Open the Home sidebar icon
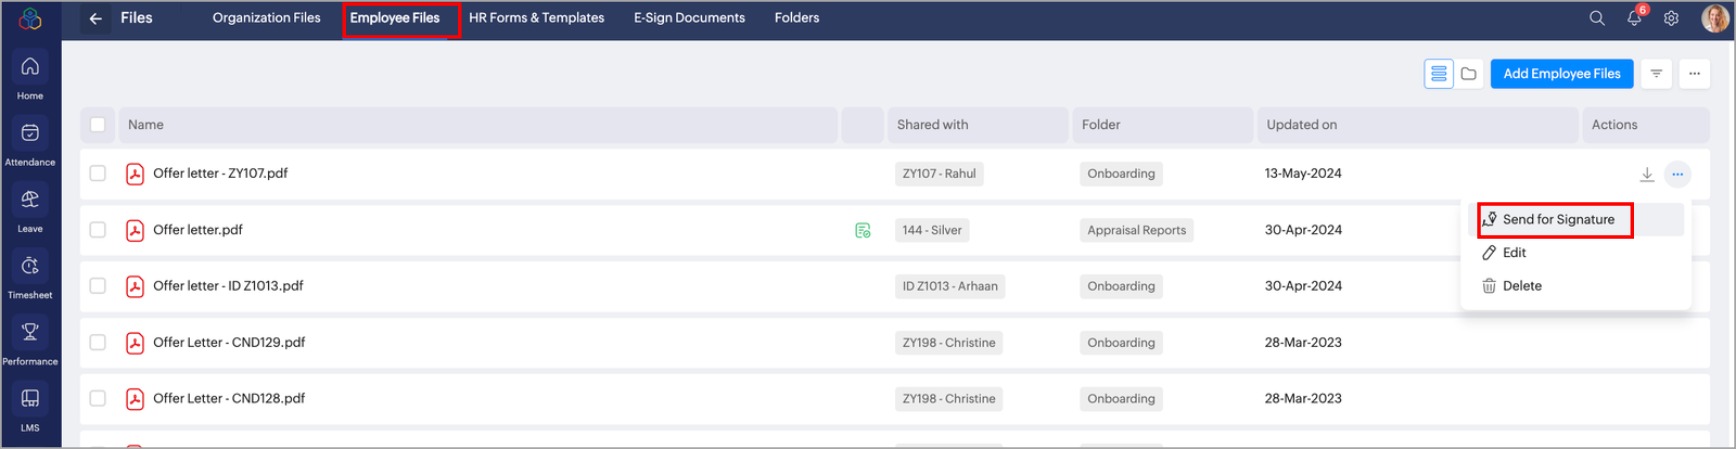Image resolution: width=1736 pixels, height=449 pixels. (30, 67)
